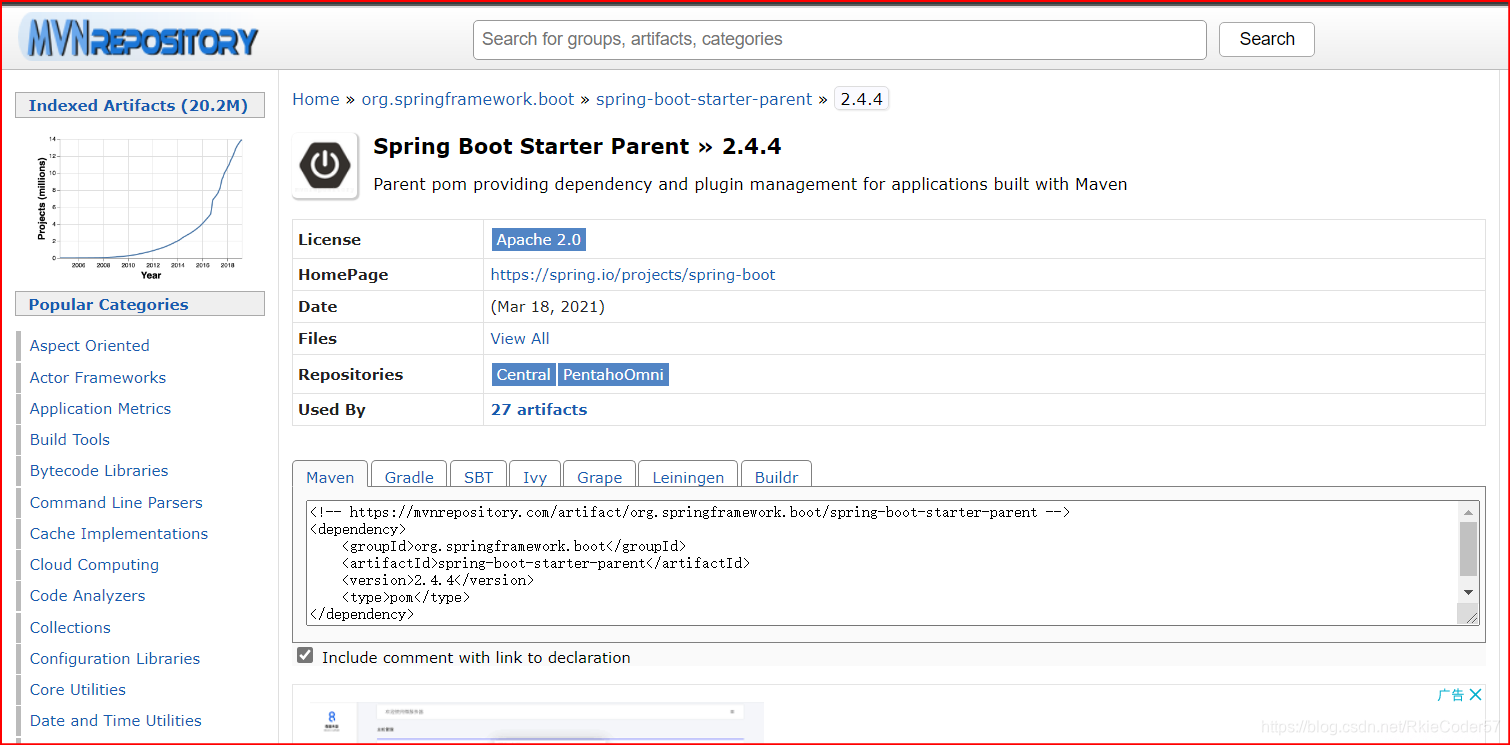The image size is (1510, 745).
Task: Open the Cloud Computing category
Action: click(94, 564)
